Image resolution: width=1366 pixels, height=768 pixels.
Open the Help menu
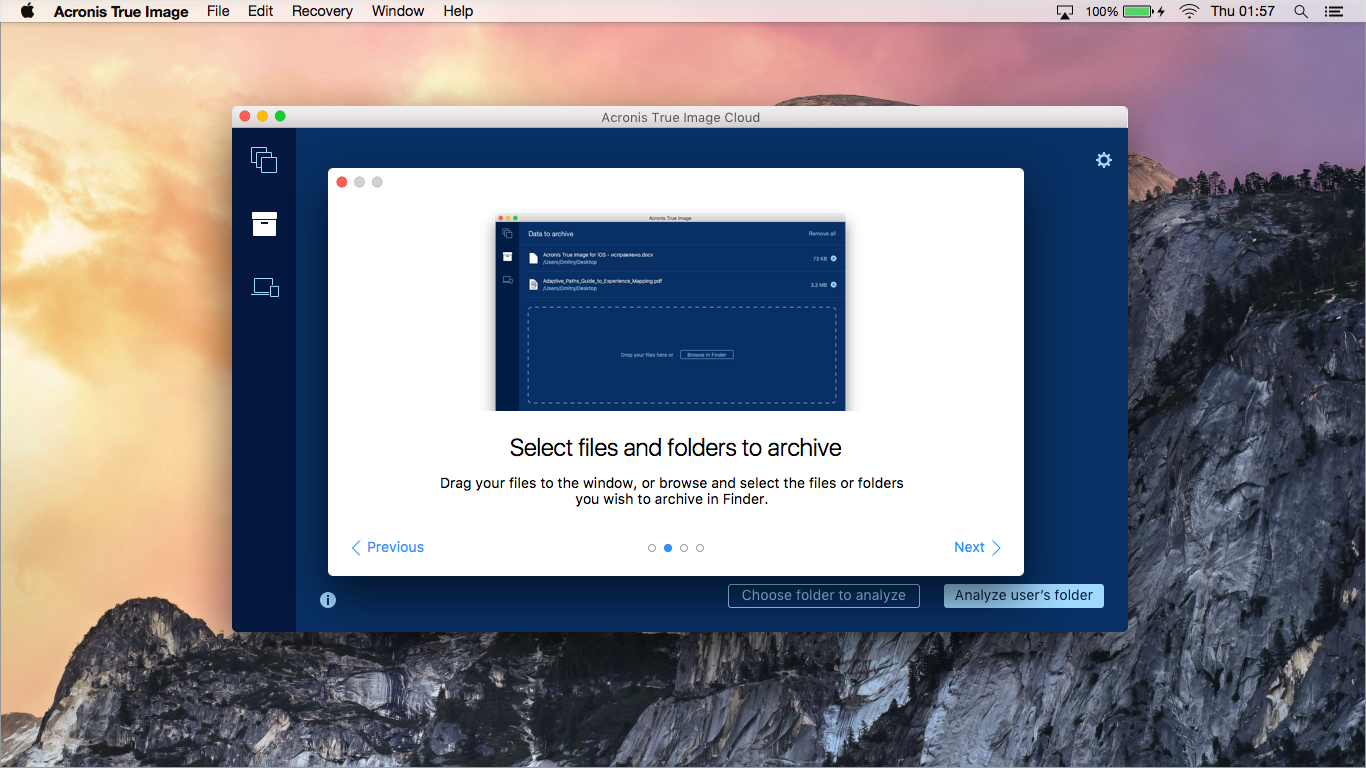[x=458, y=11]
